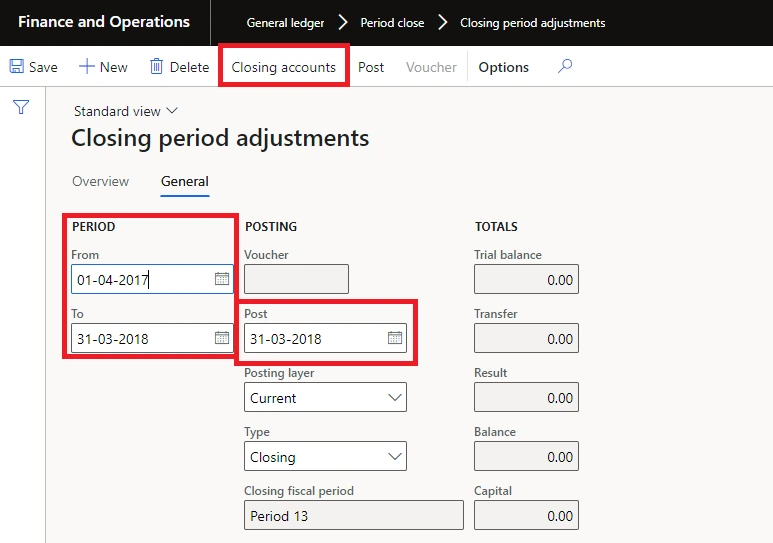Click the Finance and Operations title
The width and height of the screenshot is (773, 543).
point(104,22)
